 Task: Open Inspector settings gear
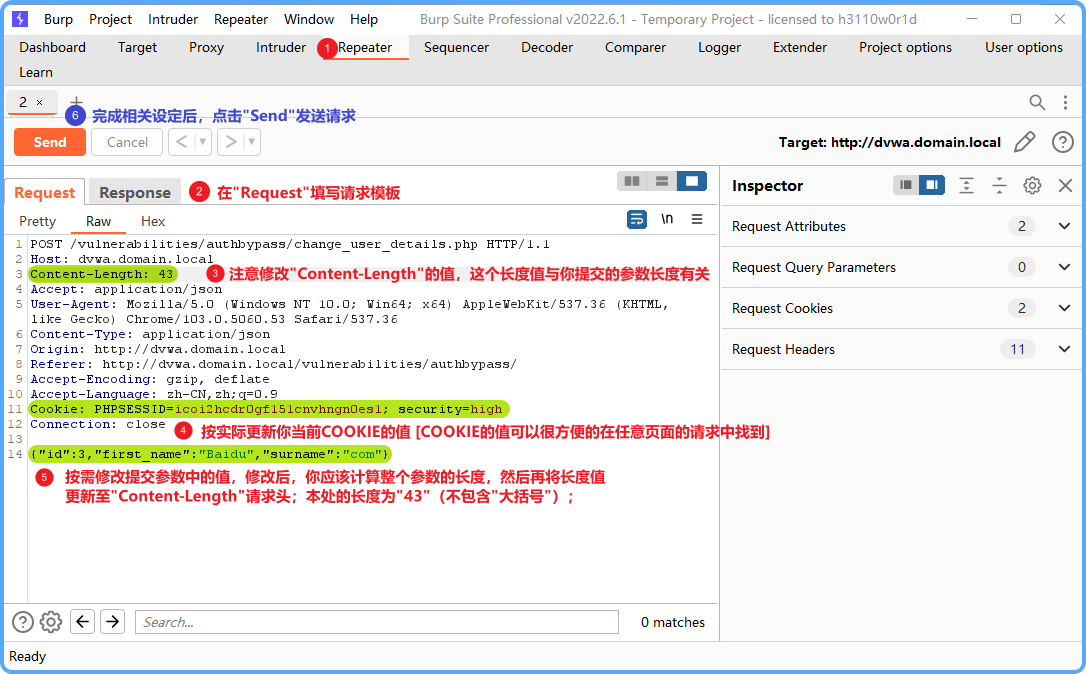pyautogui.click(x=1032, y=186)
